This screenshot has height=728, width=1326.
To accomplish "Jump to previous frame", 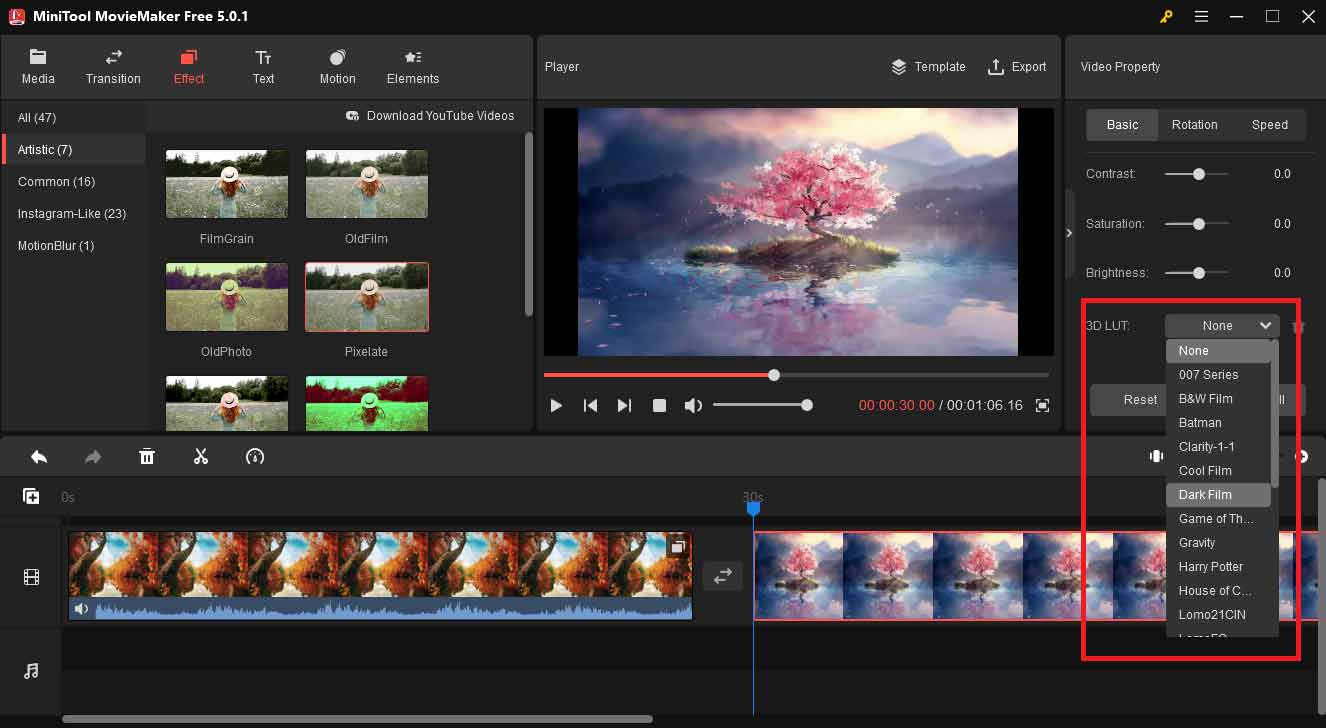I will tap(590, 405).
